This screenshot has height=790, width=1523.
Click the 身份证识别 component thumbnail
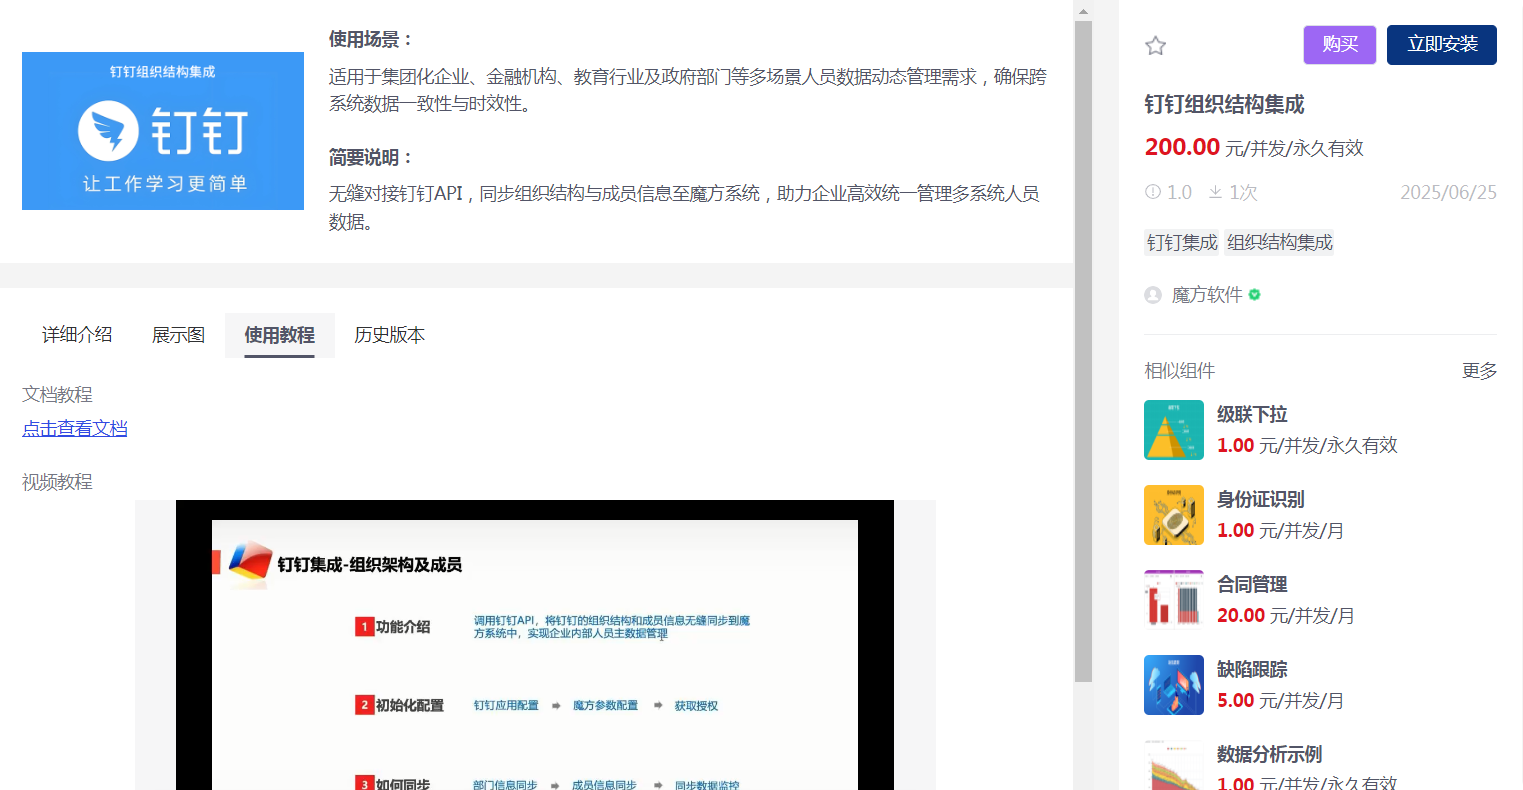coord(1174,515)
